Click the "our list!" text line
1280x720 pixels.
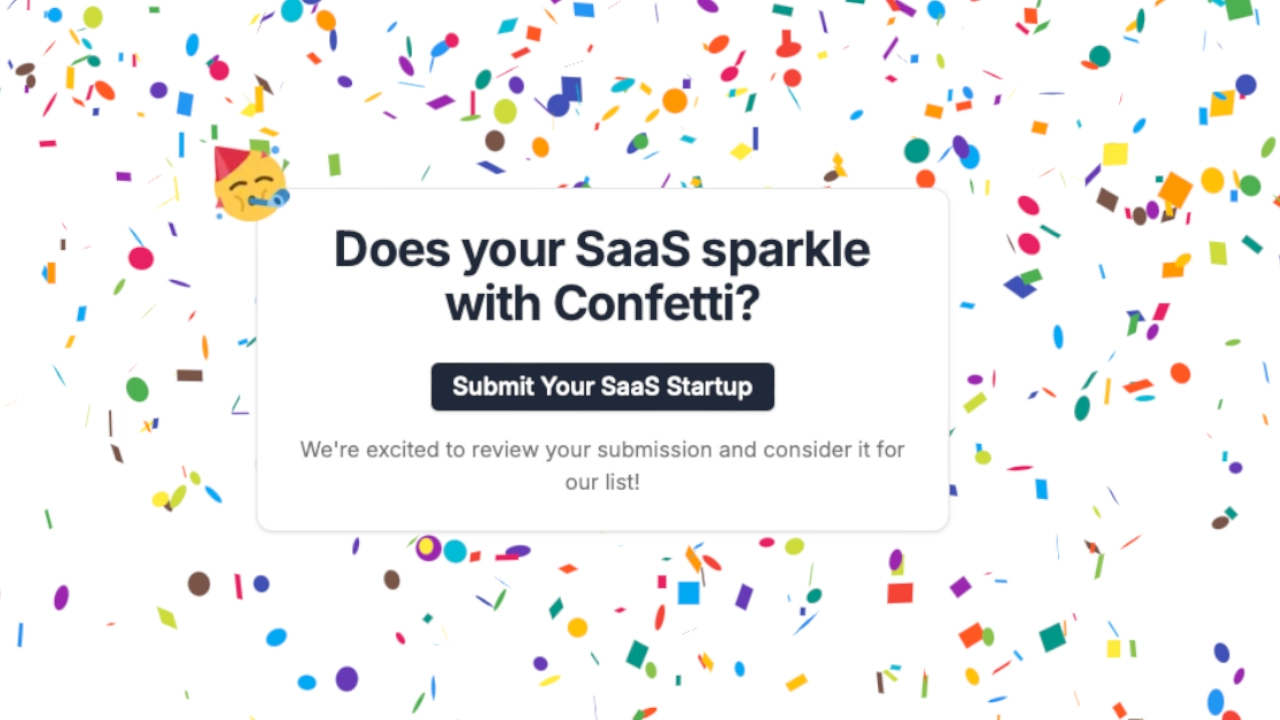(602, 482)
